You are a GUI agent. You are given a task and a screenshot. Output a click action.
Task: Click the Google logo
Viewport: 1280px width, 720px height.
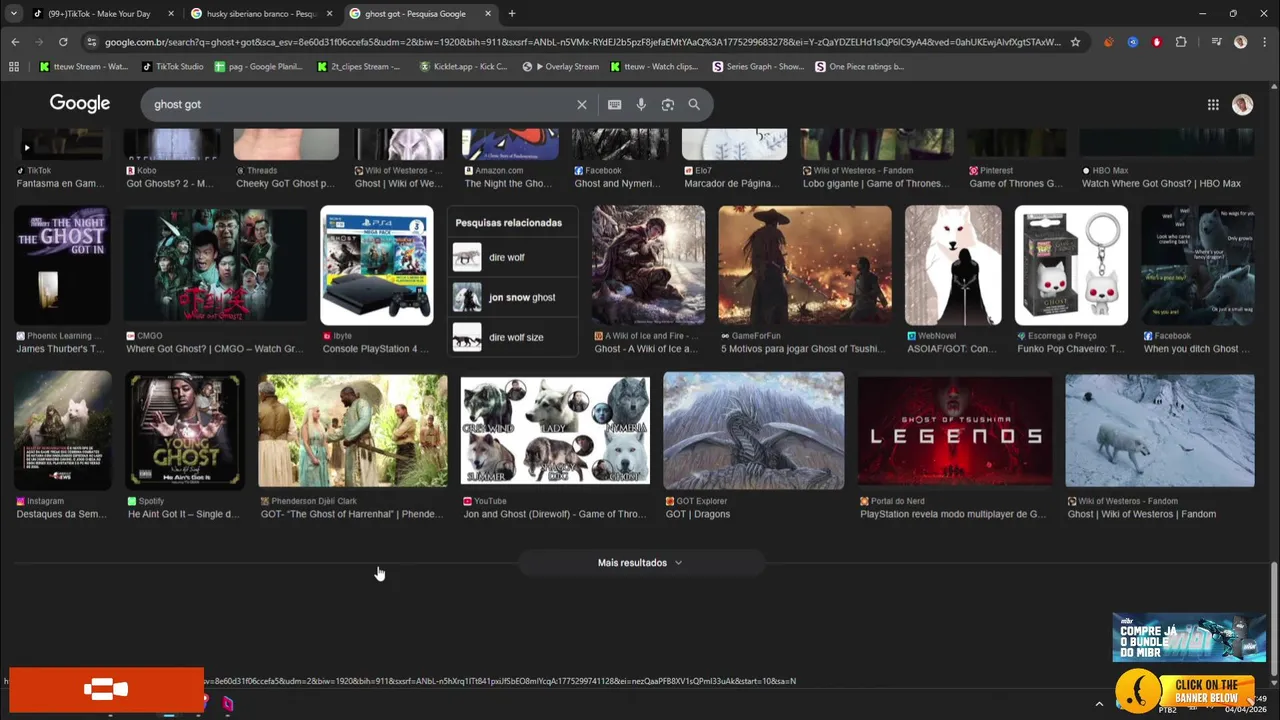click(80, 104)
